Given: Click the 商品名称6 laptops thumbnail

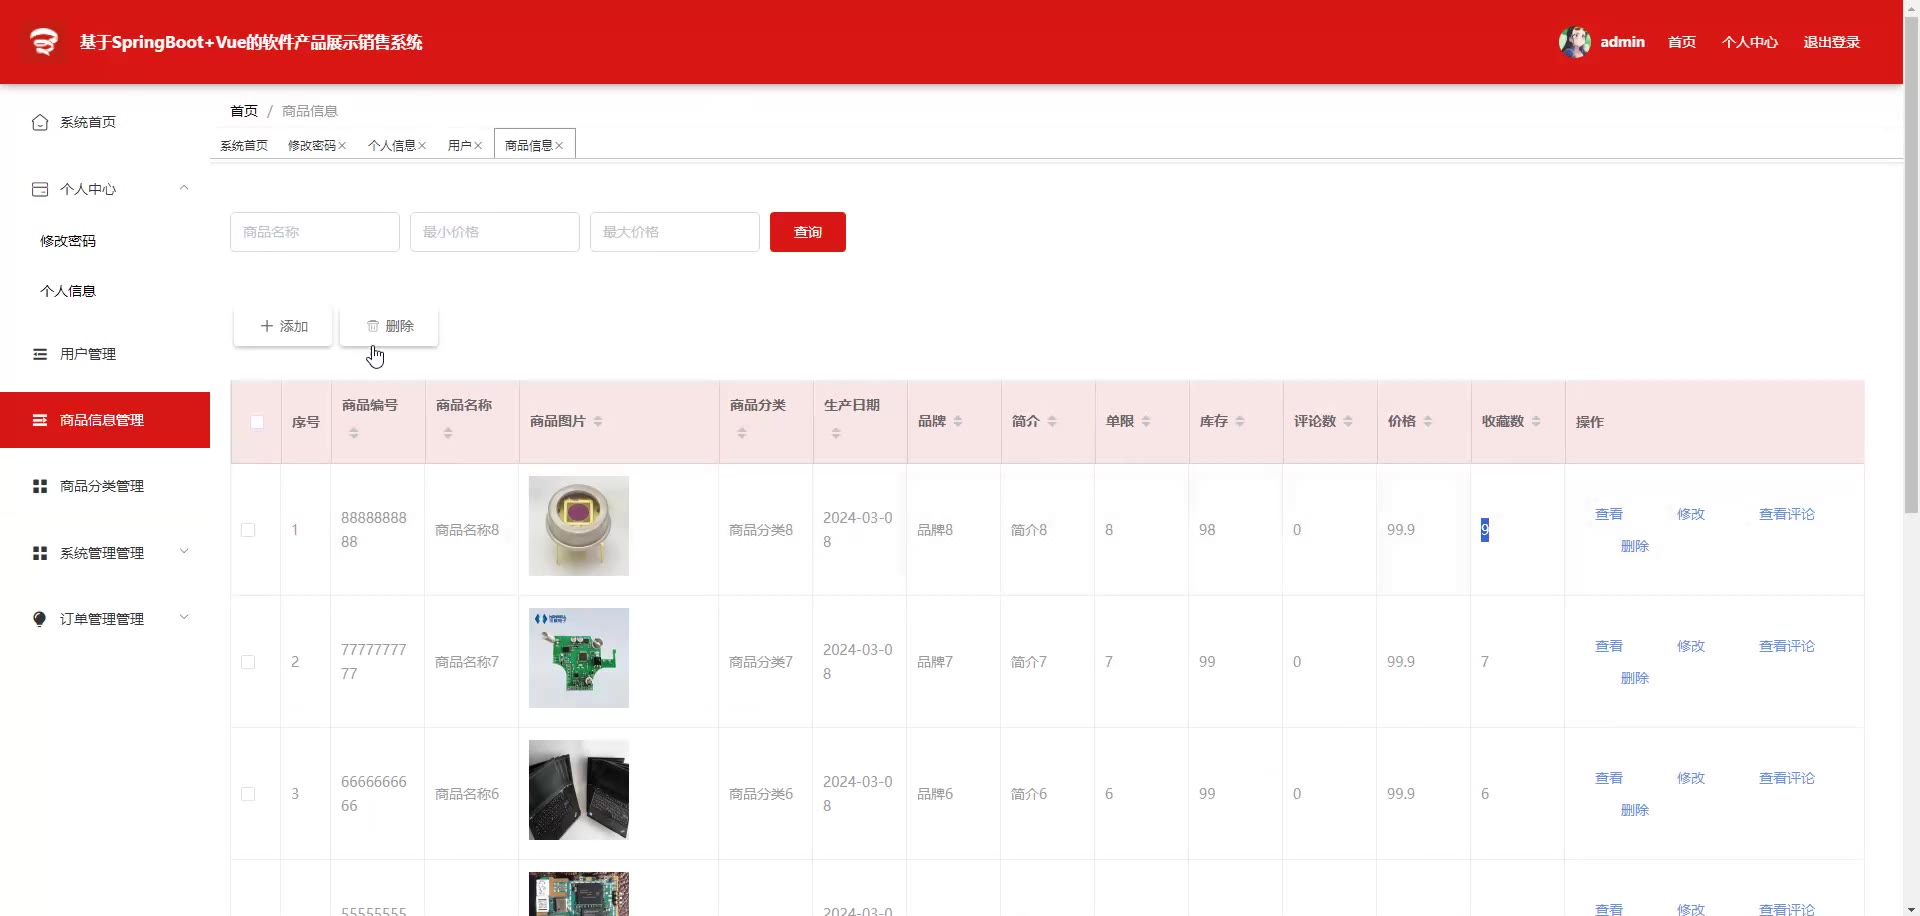Looking at the screenshot, I should (579, 790).
